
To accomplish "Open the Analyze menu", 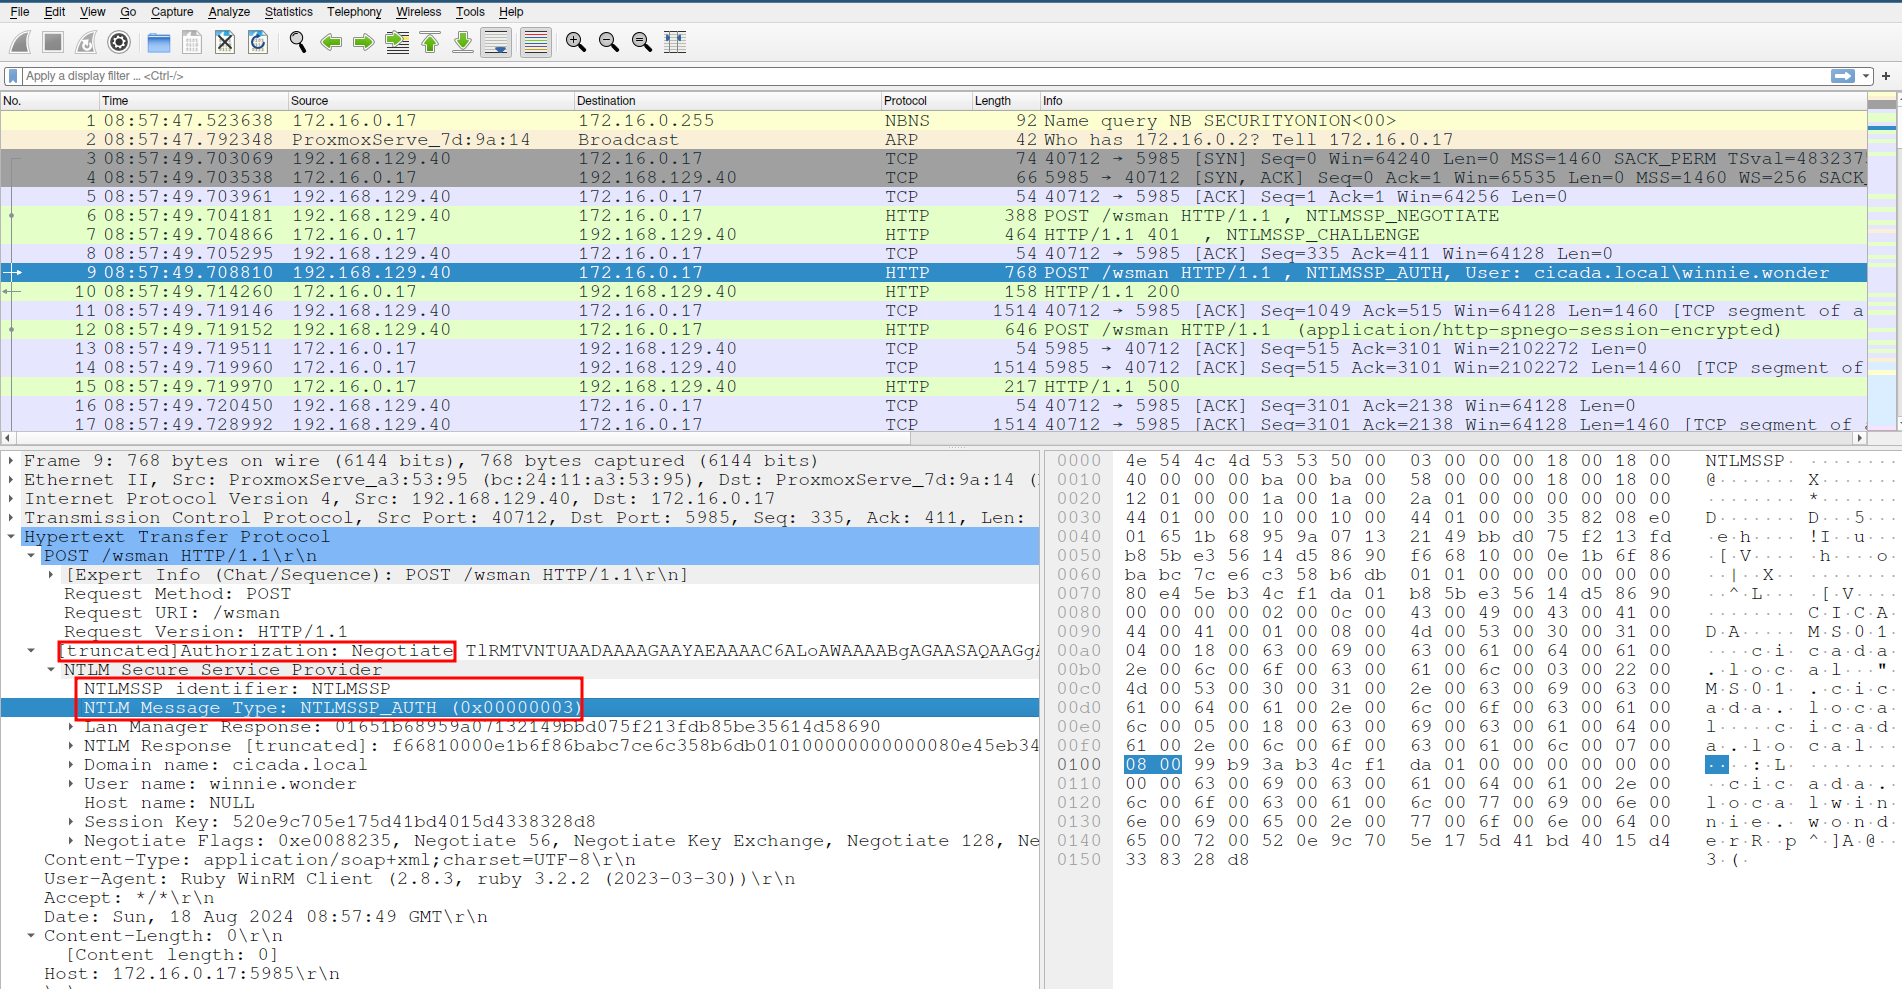I will (229, 12).
